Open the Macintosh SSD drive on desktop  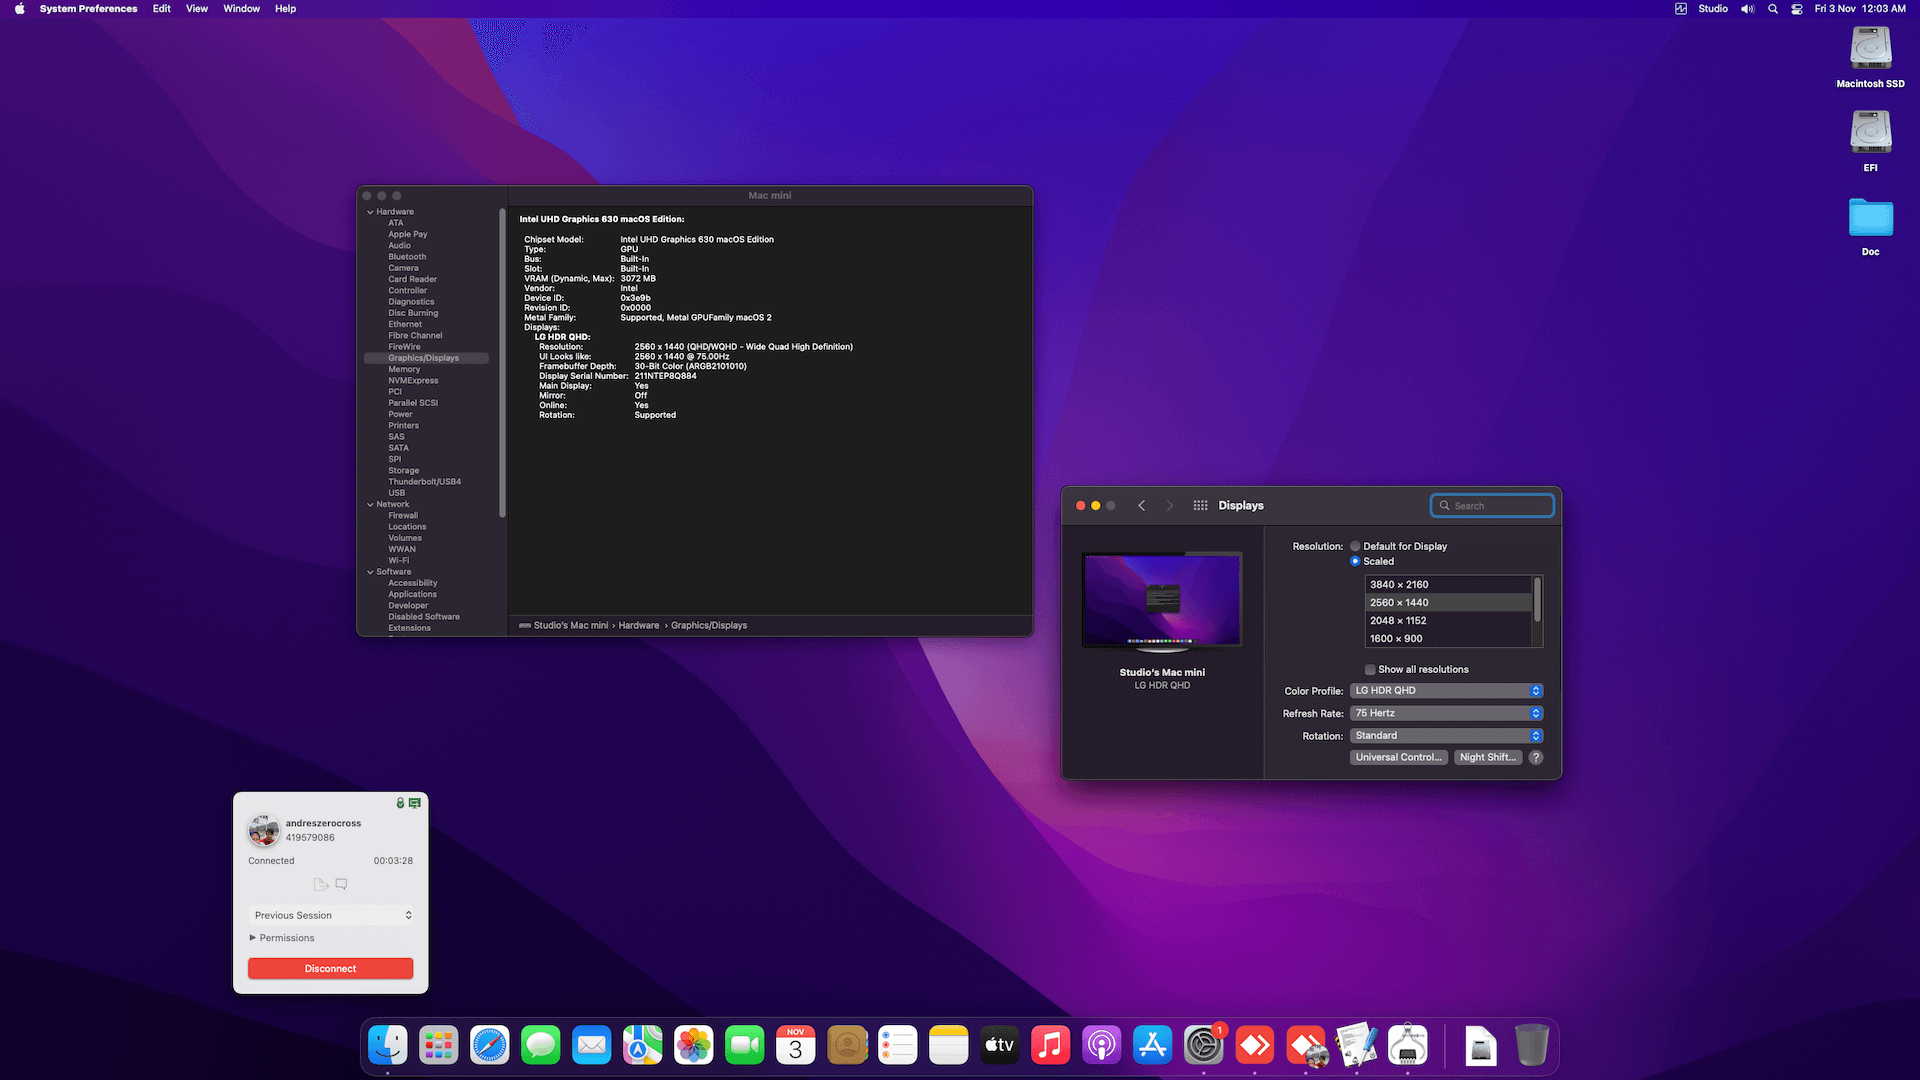coord(1870,49)
